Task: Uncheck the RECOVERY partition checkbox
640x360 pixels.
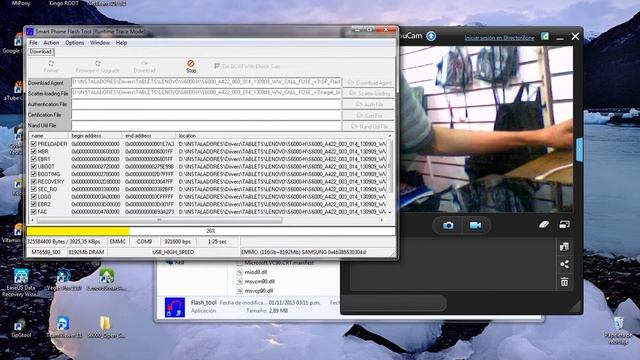Action: point(34,182)
